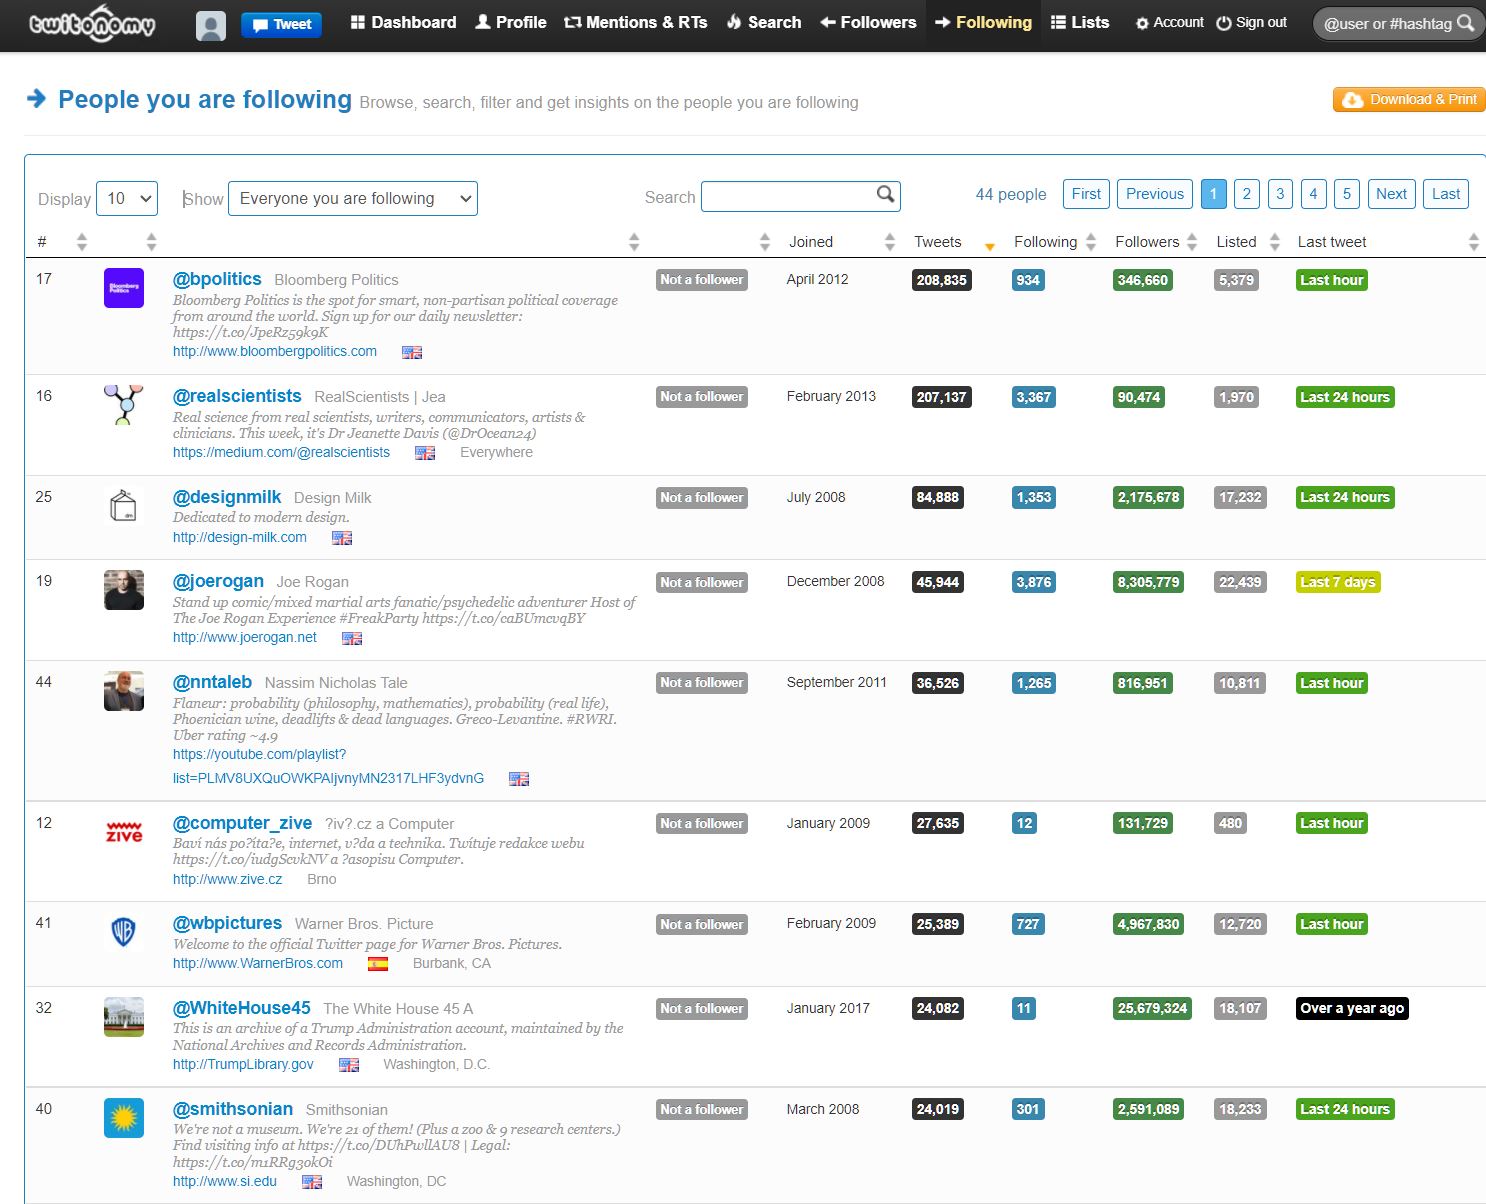Go to the Next page
1486x1204 pixels.
[x=1391, y=194]
